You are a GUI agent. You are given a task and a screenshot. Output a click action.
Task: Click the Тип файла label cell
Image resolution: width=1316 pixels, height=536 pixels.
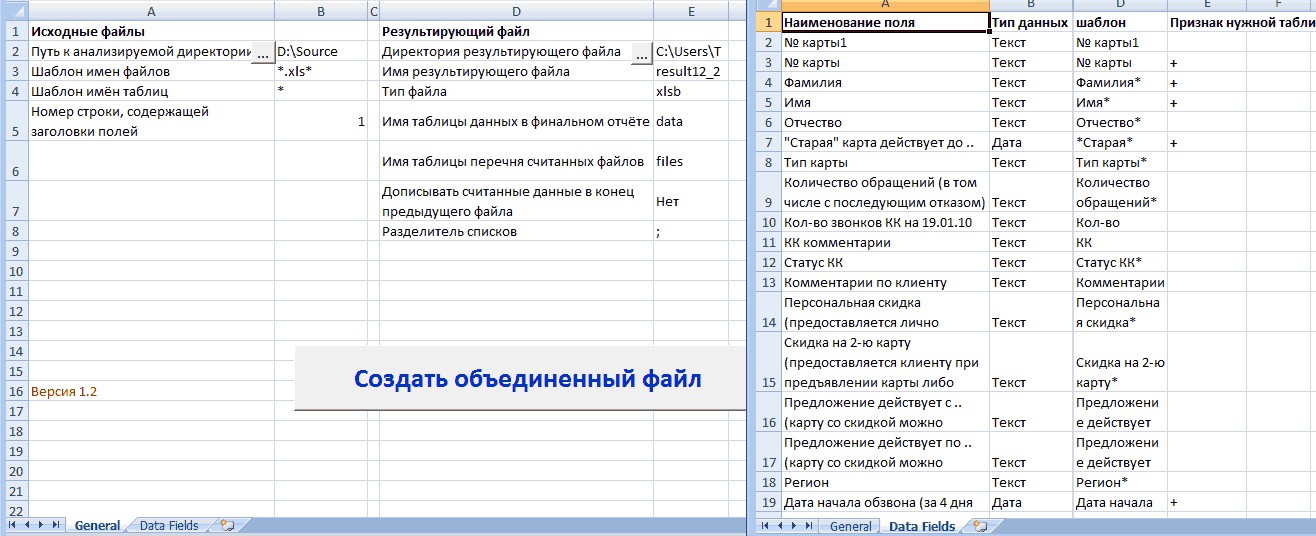click(516, 92)
